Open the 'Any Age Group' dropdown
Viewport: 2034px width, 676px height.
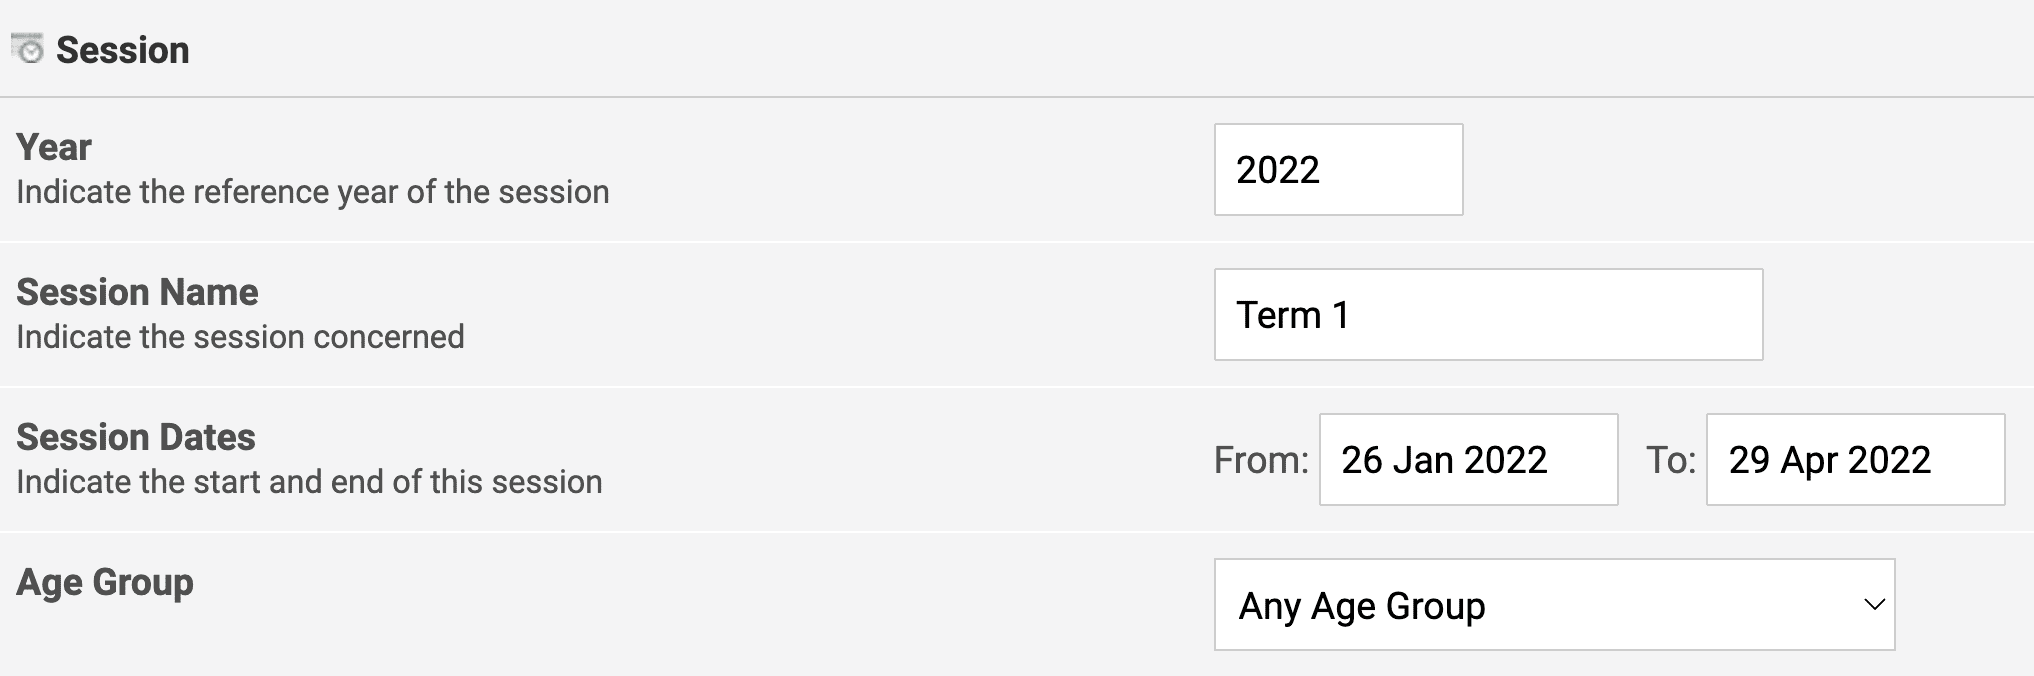point(1554,604)
